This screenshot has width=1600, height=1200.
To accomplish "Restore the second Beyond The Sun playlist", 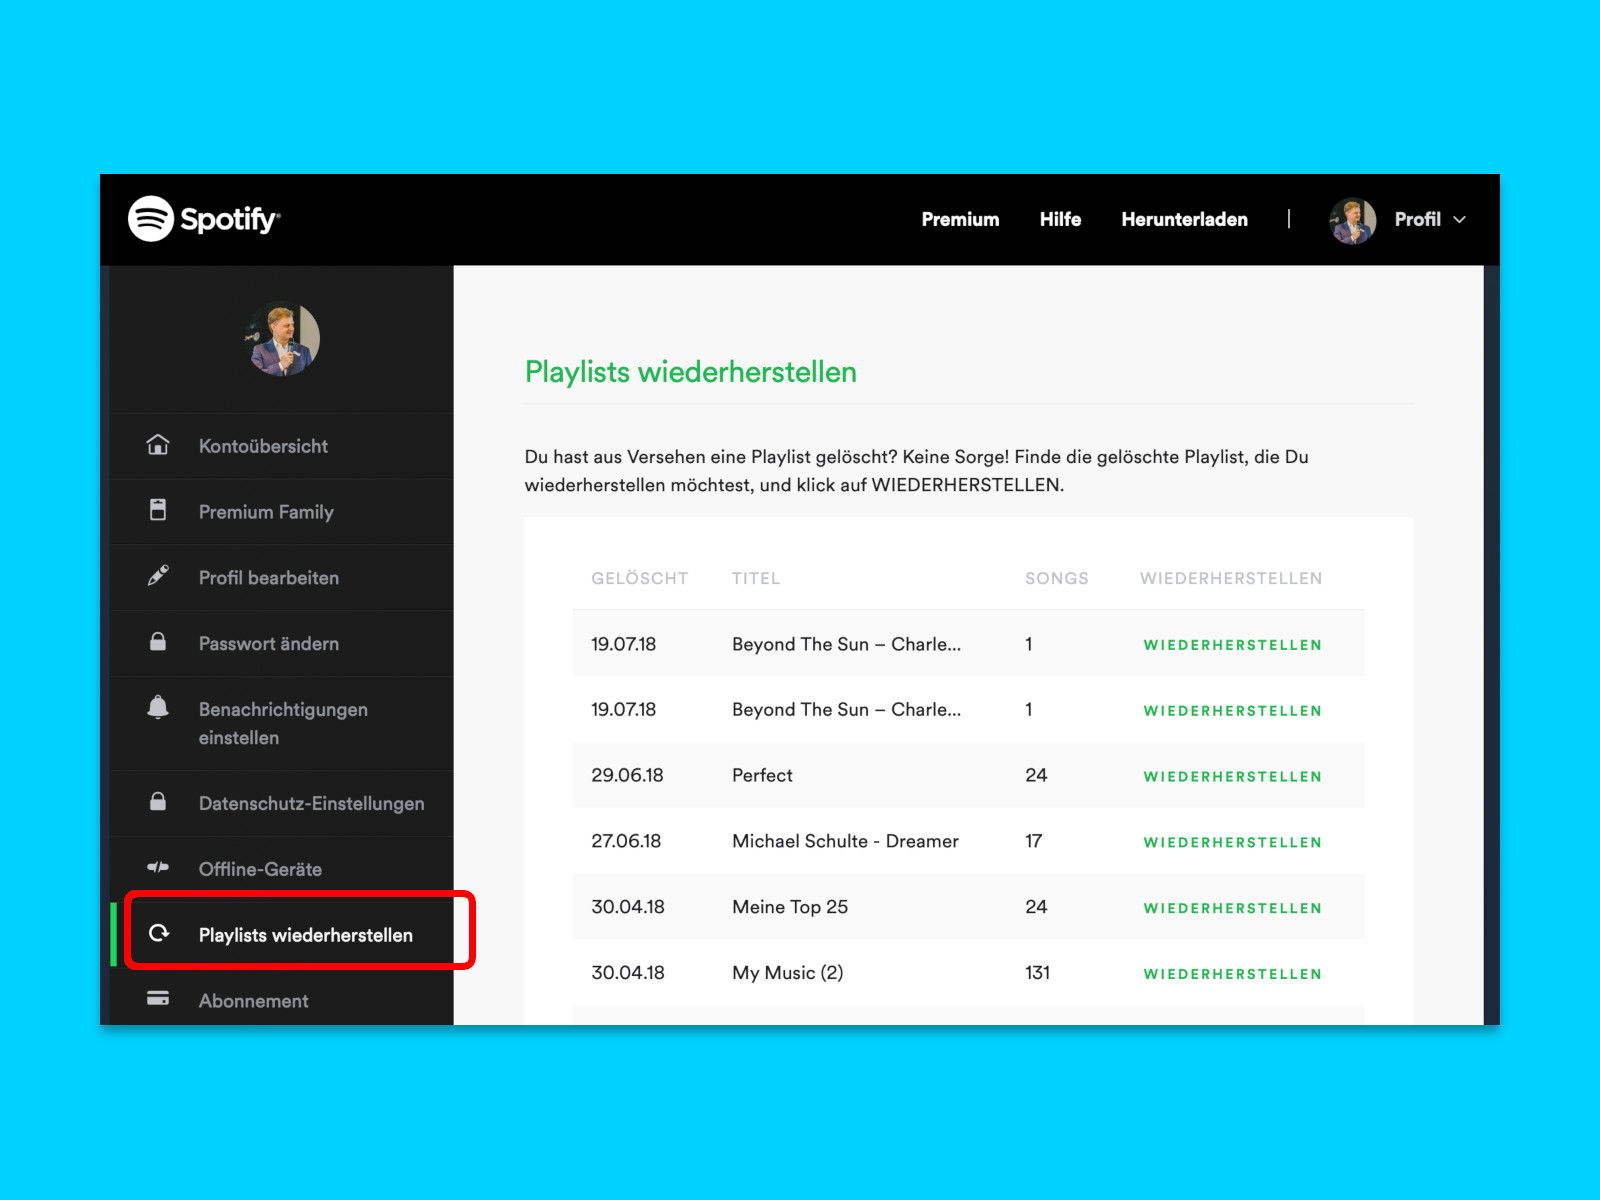I will 1232,711.
